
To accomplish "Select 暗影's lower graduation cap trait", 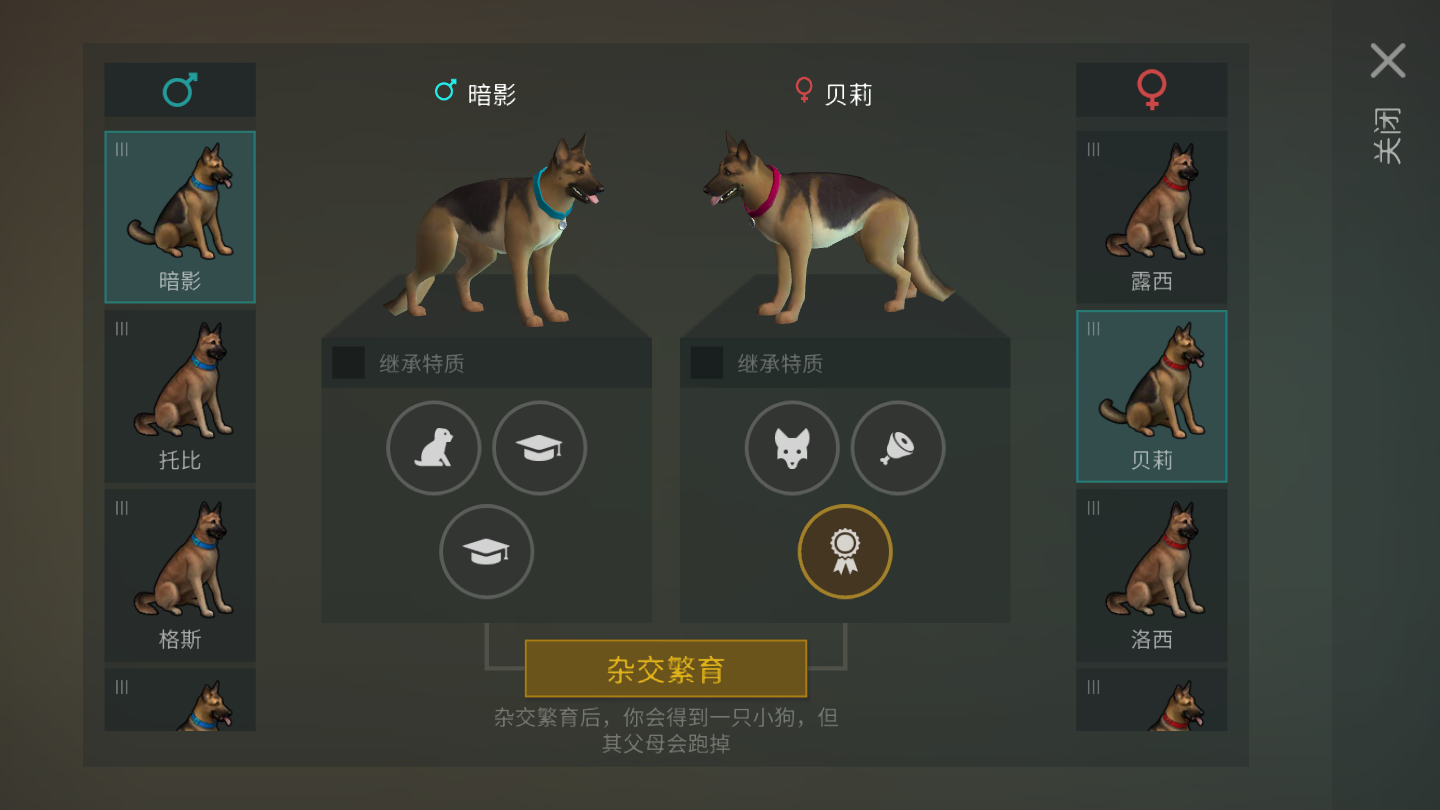I will pyautogui.click(x=487, y=551).
